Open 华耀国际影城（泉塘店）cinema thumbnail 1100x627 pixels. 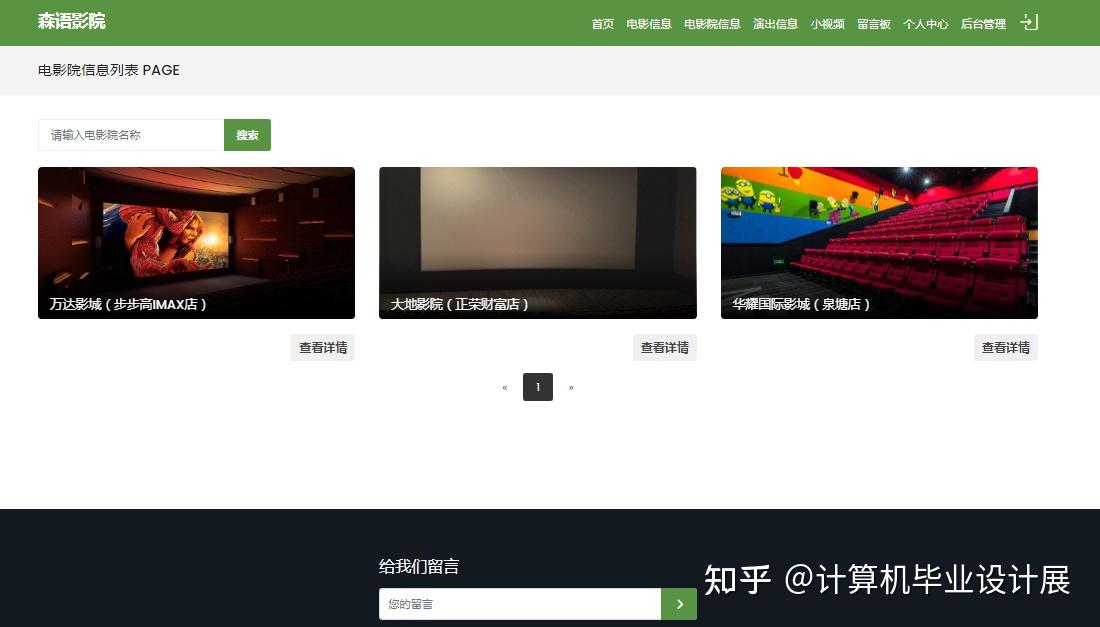879,243
